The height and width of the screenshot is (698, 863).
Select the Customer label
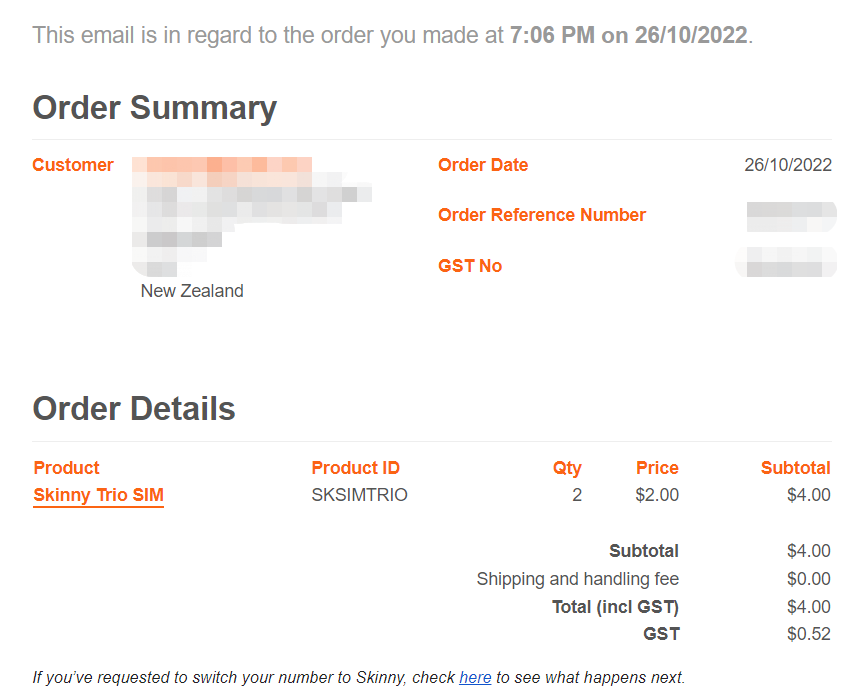pos(73,165)
